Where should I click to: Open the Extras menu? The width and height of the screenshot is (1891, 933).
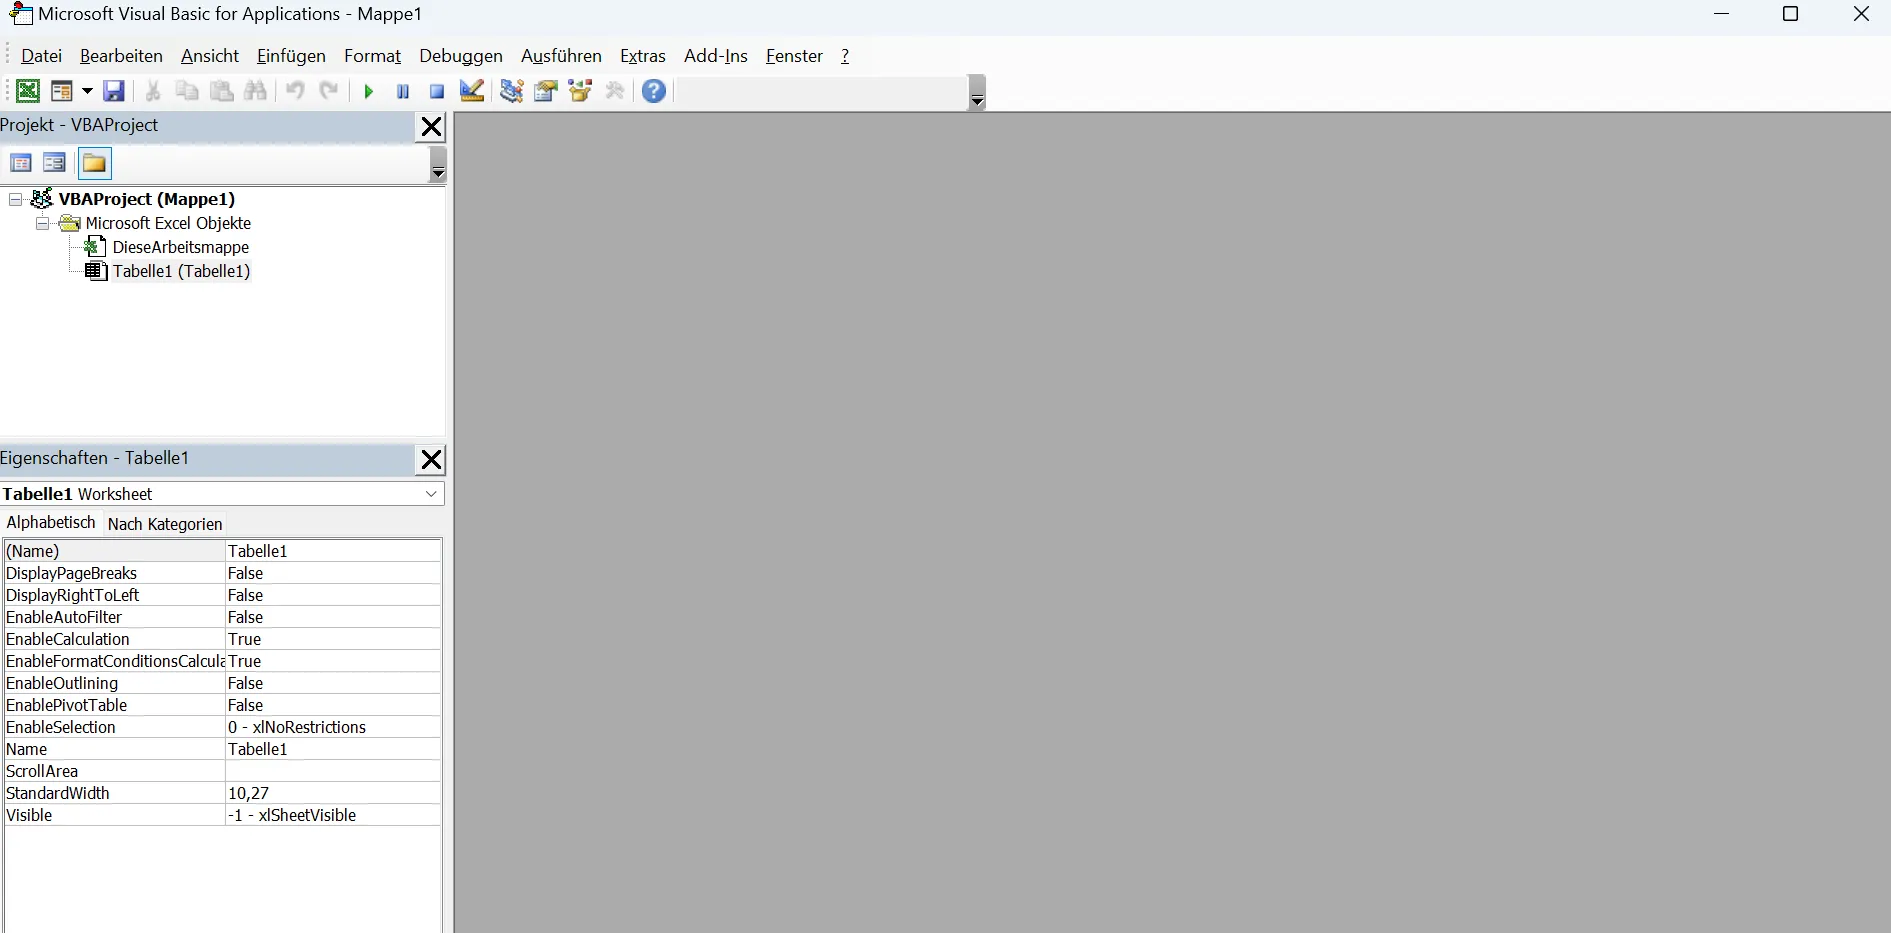tap(643, 56)
